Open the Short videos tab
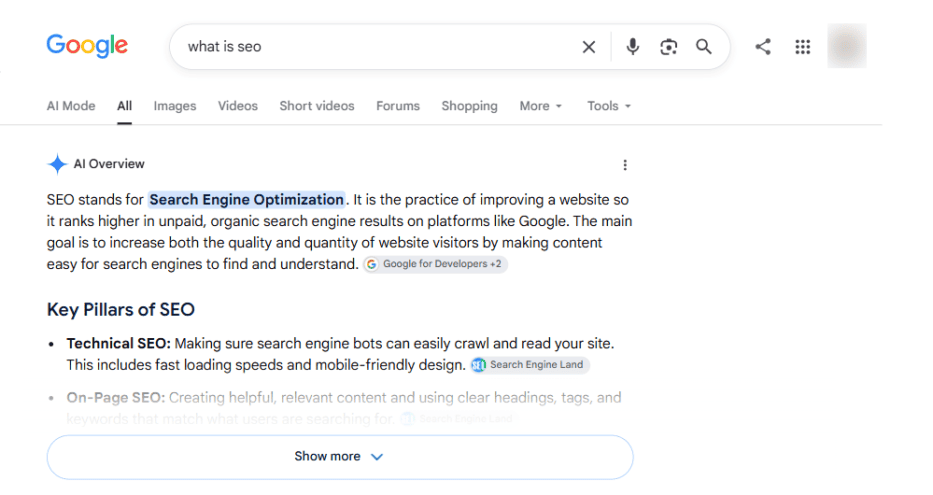This screenshot has width=933, height=495. pyautogui.click(x=317, y=106)
